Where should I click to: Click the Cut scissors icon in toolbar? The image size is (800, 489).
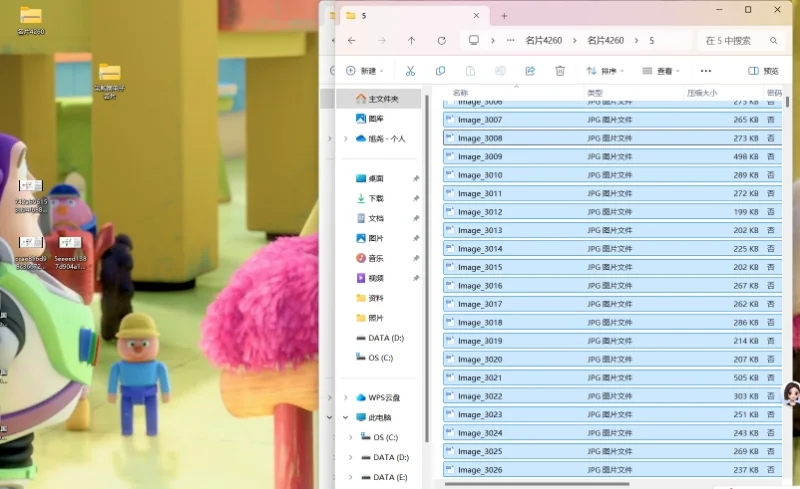[x=410, y=71]
